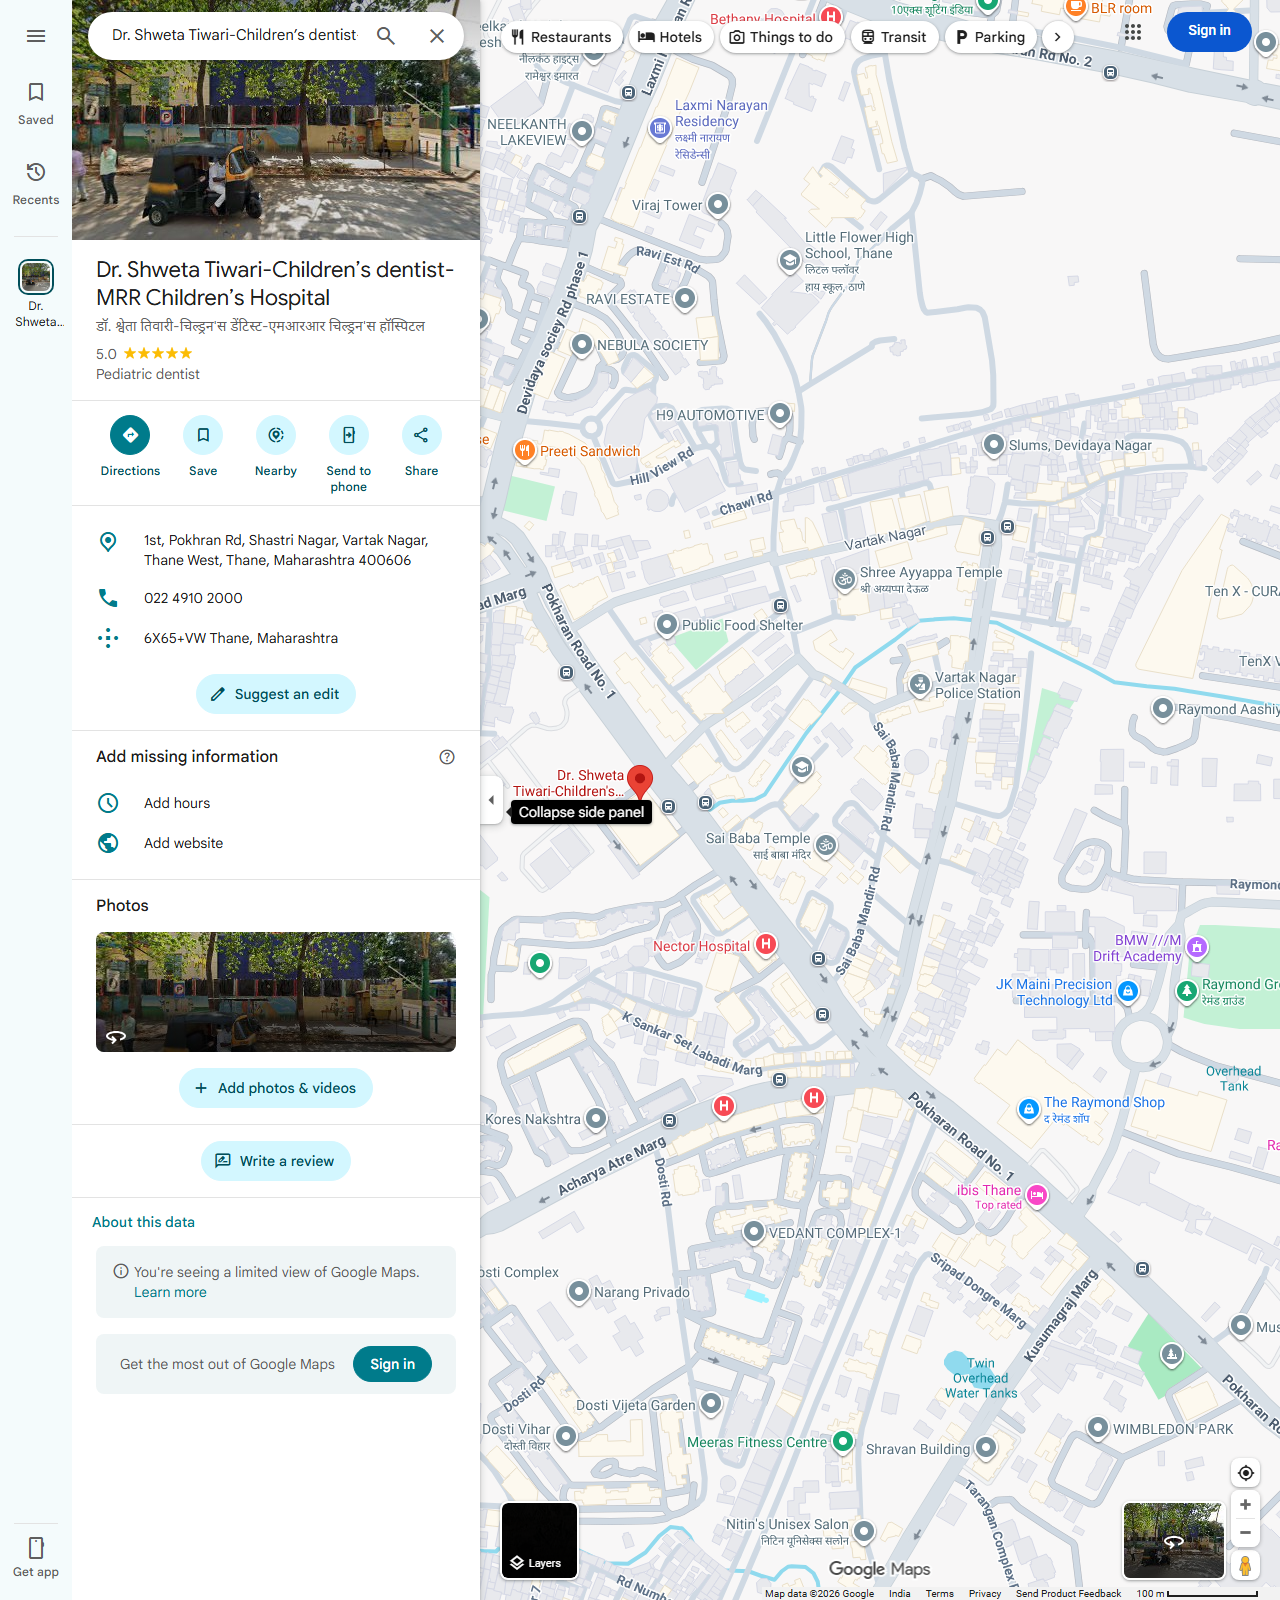Click Meeras Fitness Centre marker
Viewport: 1280px width, 1600px height.
[x=843, y=1441]
